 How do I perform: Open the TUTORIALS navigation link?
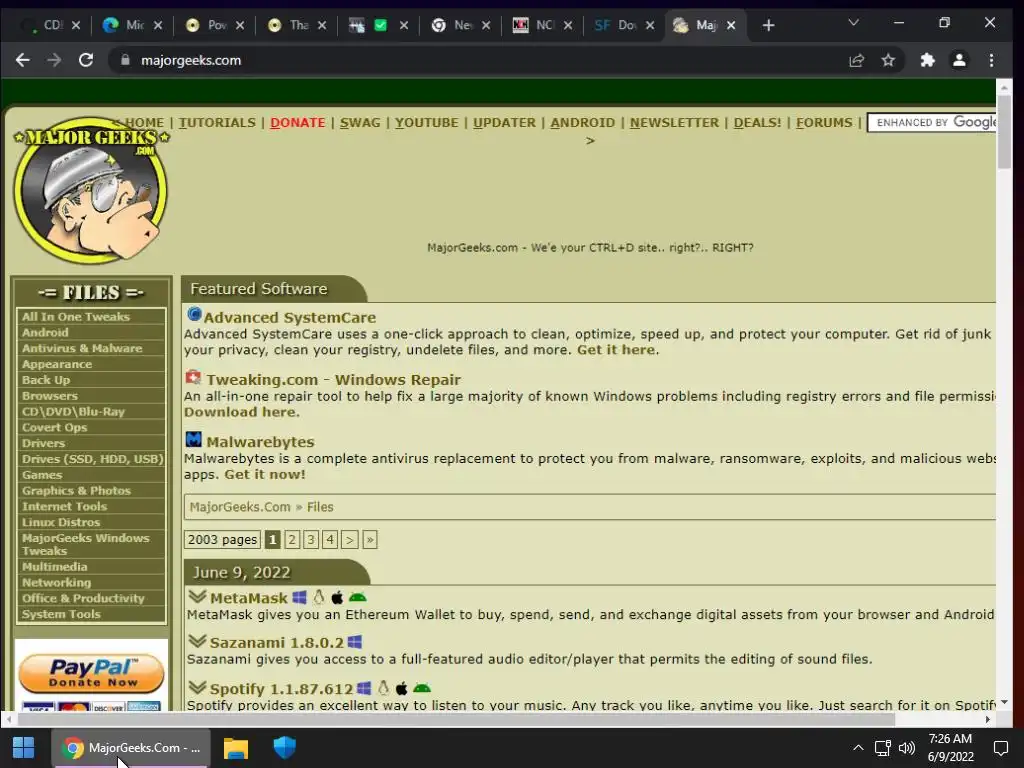[x=217, y=122]
